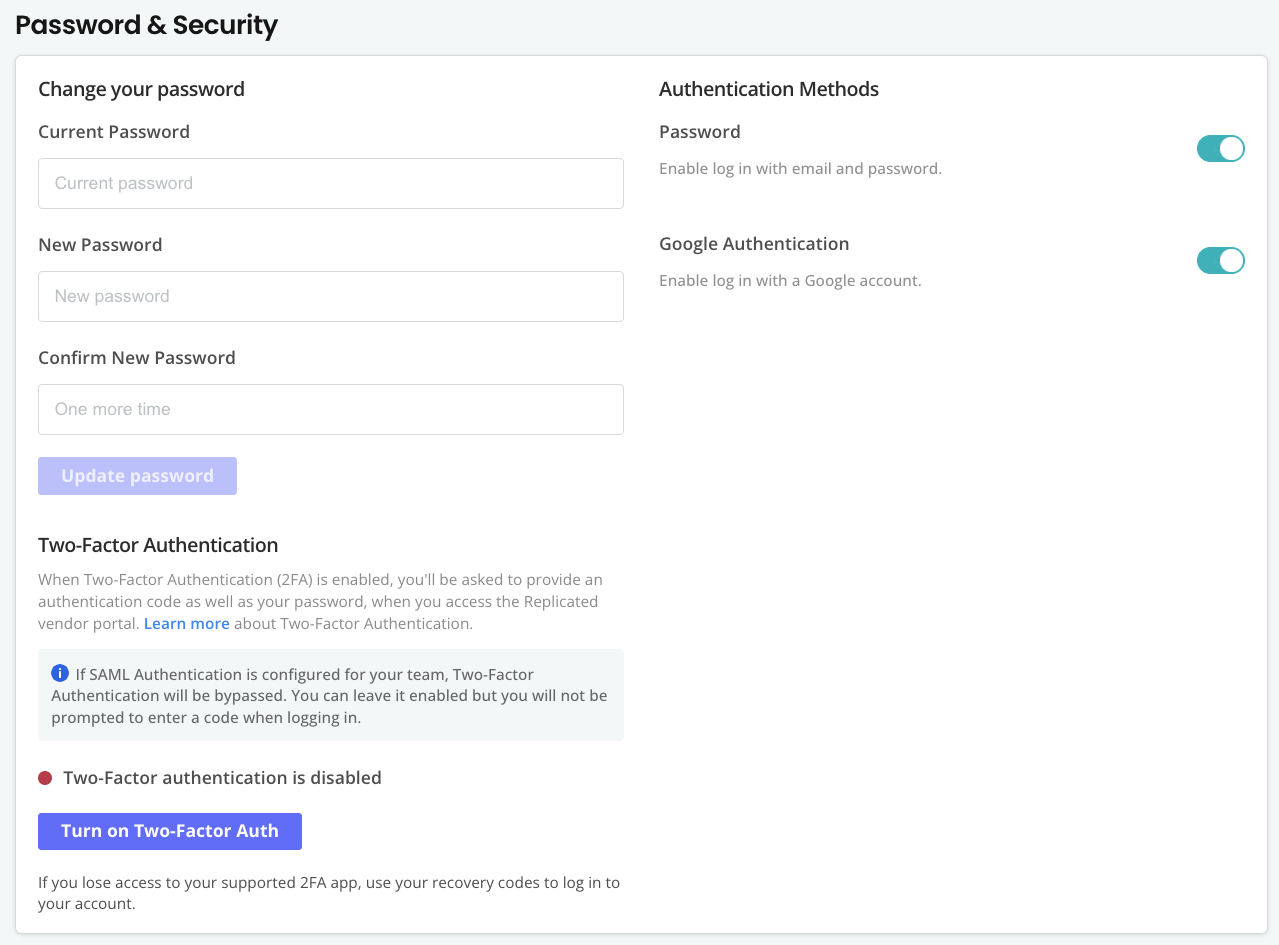Click the red two-factor disabled status dot
The height and width of the screenshot is (945, 1279).
click(x=45, y=777)
